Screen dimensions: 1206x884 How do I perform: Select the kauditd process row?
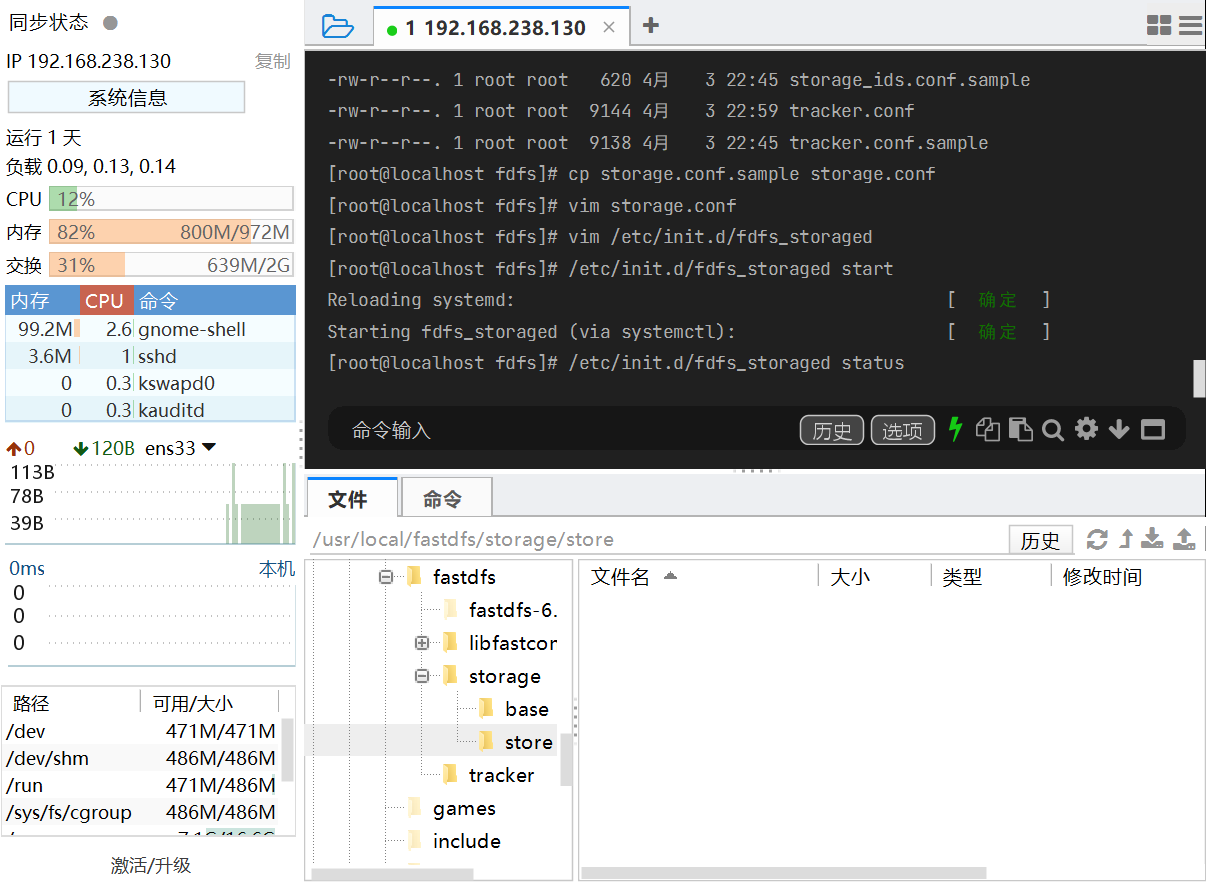(151, 410)
